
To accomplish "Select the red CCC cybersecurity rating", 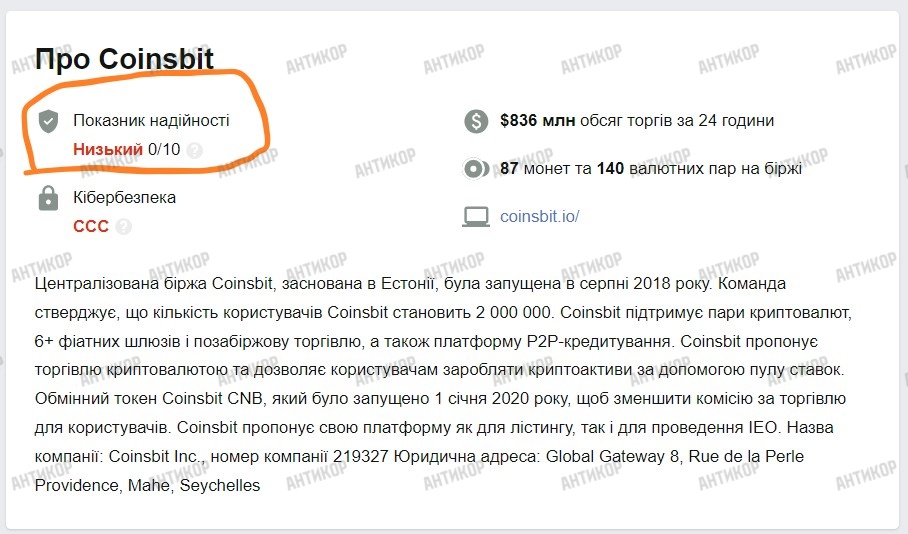I will click(x=91, y=227).
